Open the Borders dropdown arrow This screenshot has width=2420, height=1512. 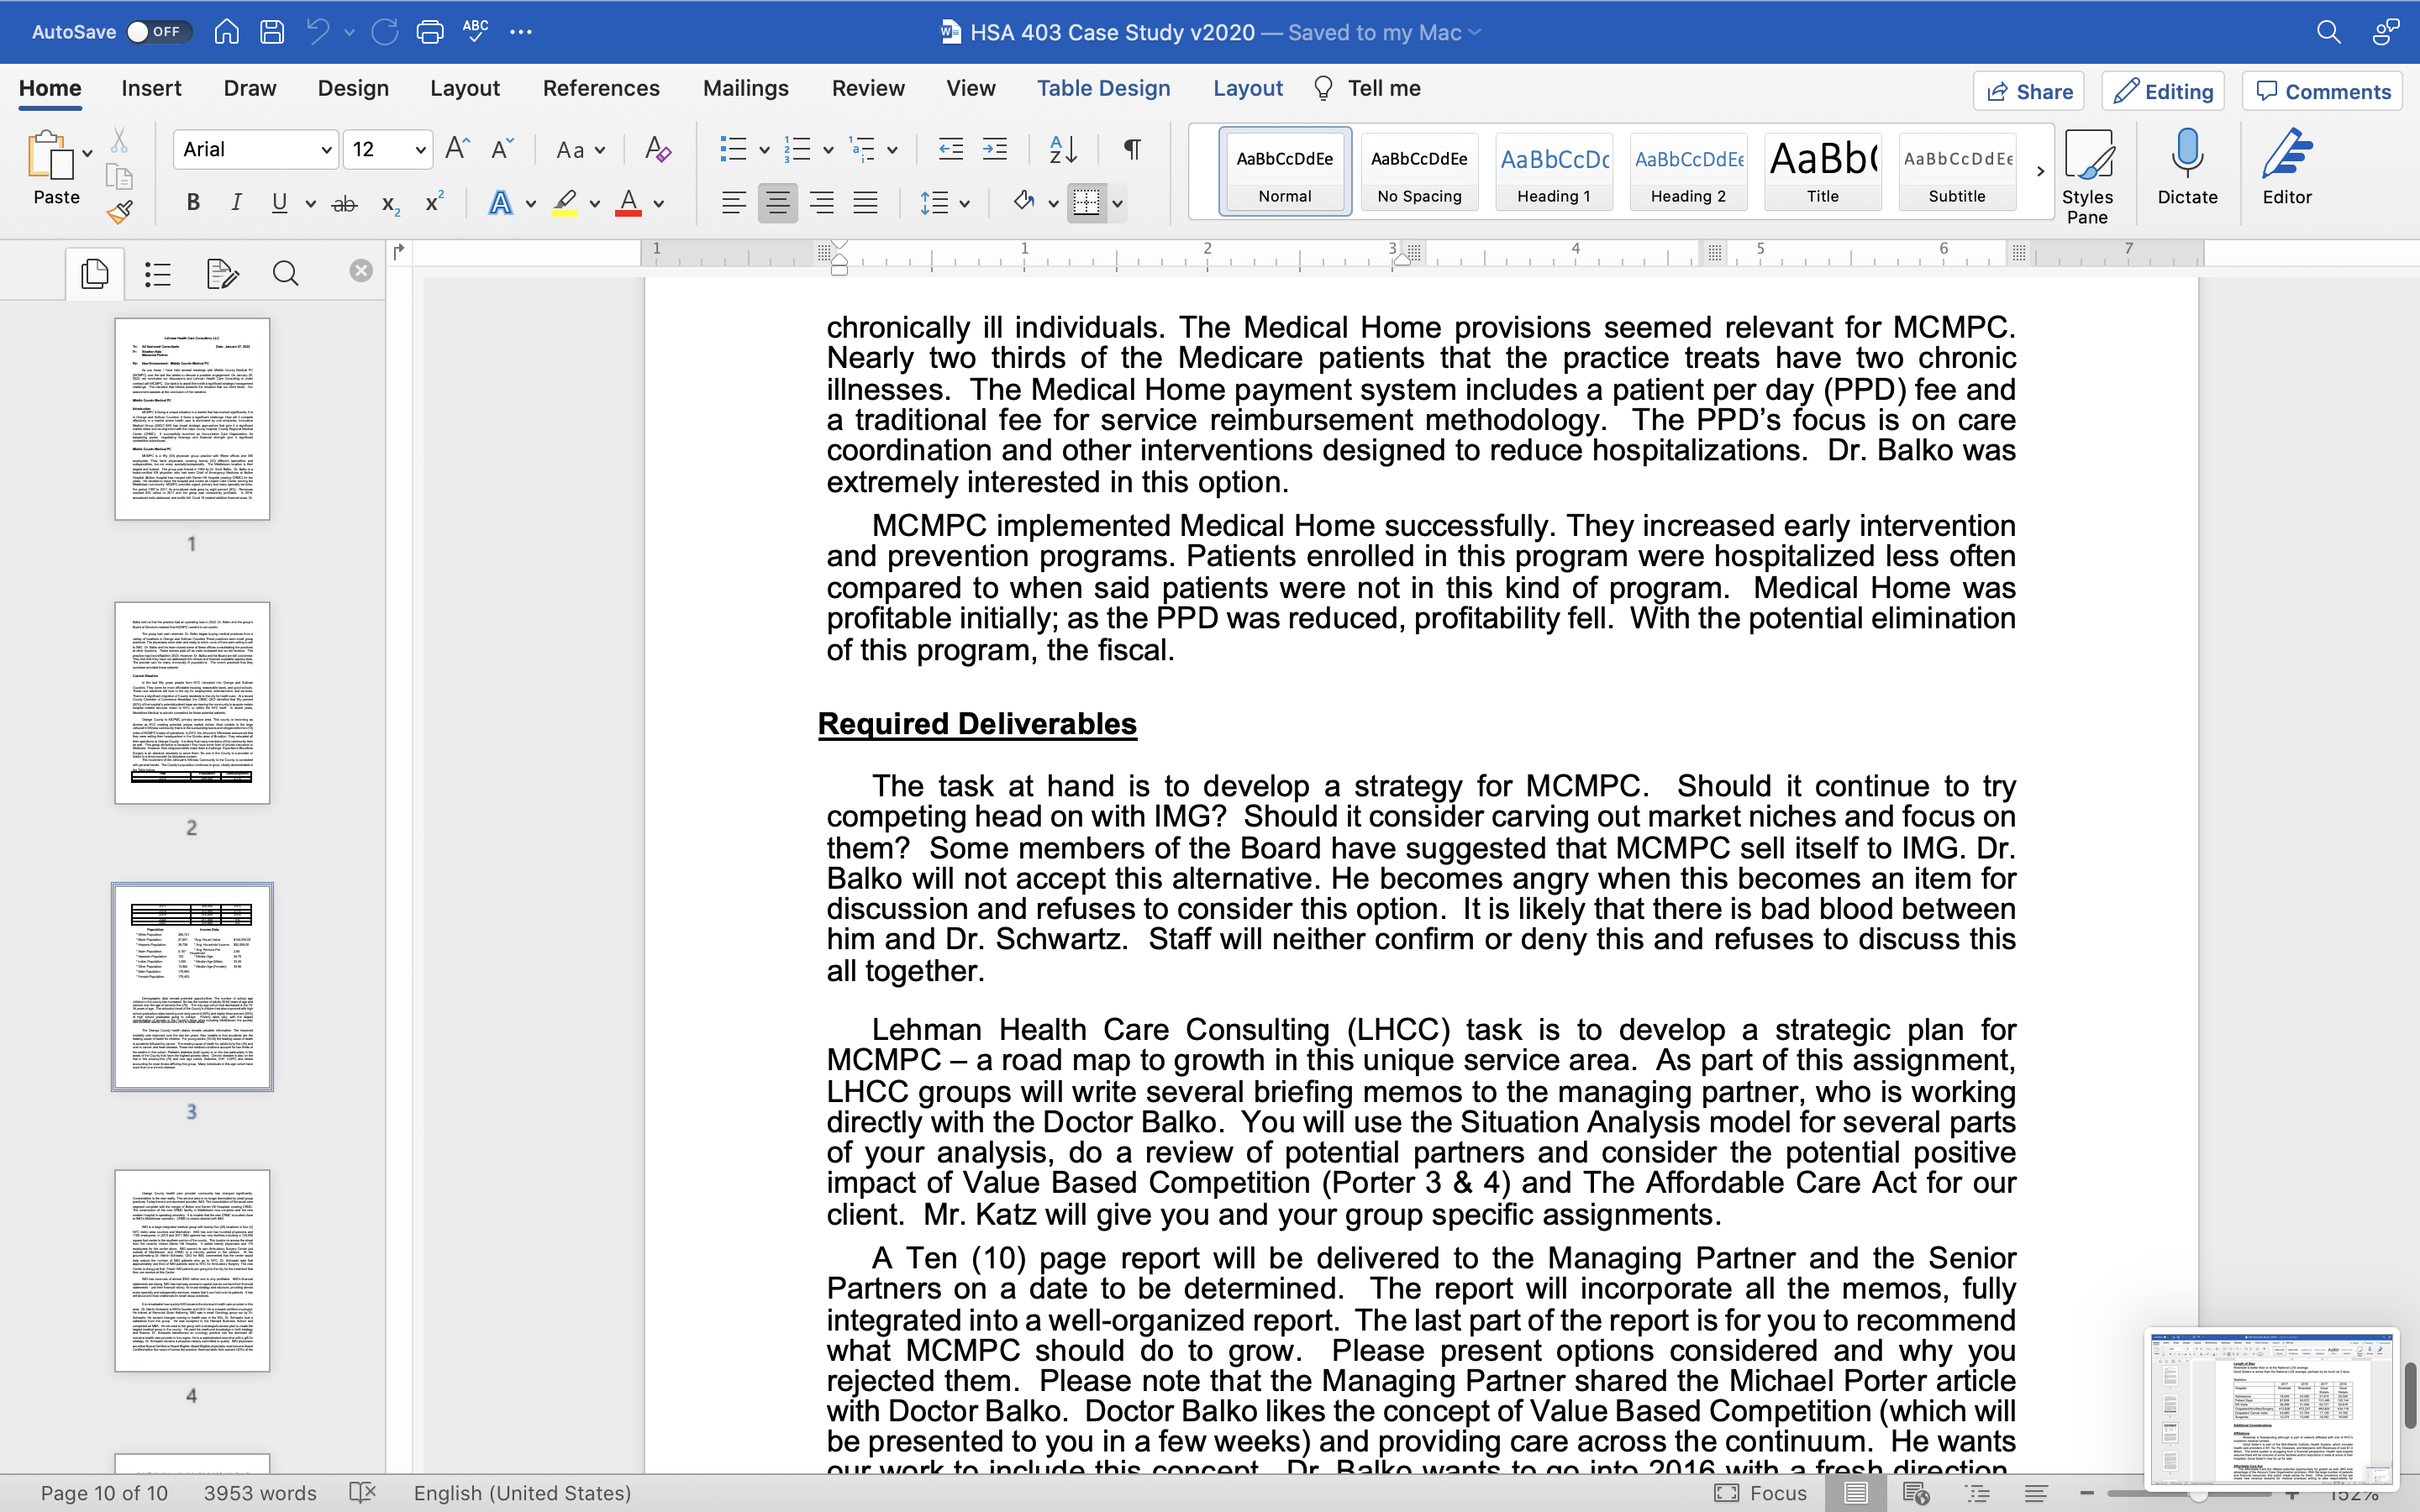point(1118,204)
